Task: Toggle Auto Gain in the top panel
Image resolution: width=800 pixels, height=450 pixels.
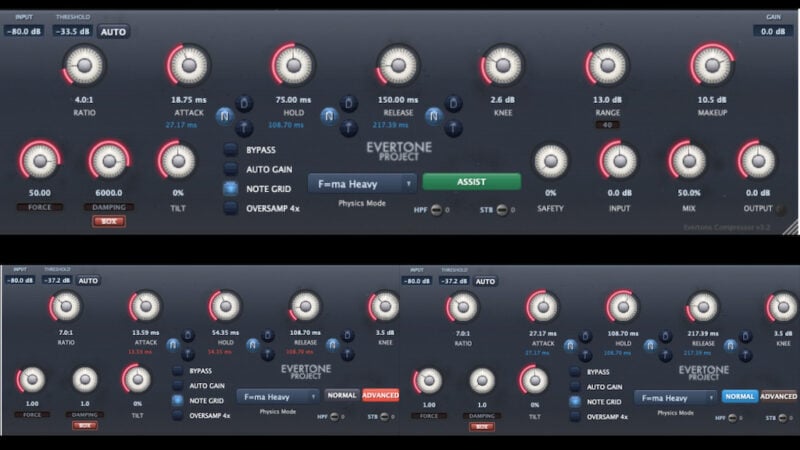Action: pos(231,170)
